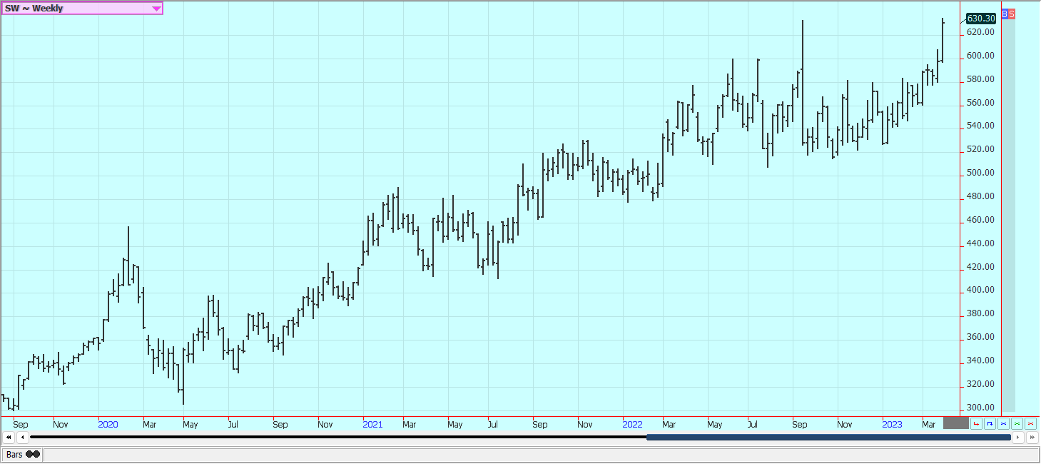Click the 520.00 price axis label
This screenshot has width=1042, height=464.
[980, 150]
